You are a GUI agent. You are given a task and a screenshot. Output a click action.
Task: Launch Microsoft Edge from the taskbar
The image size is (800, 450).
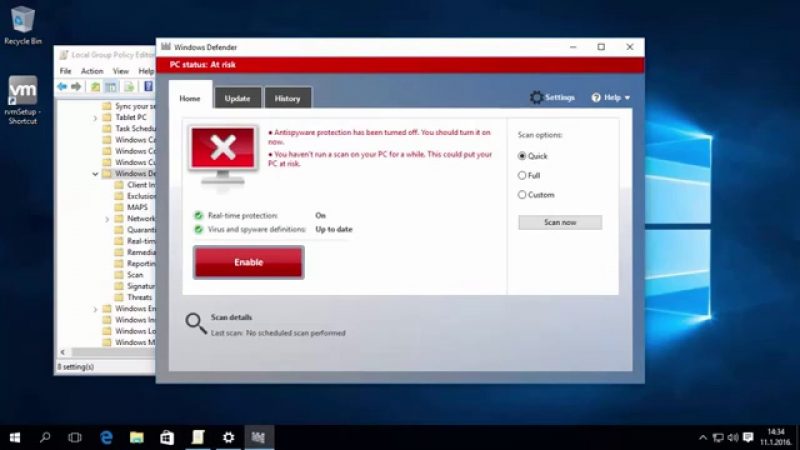106,437
